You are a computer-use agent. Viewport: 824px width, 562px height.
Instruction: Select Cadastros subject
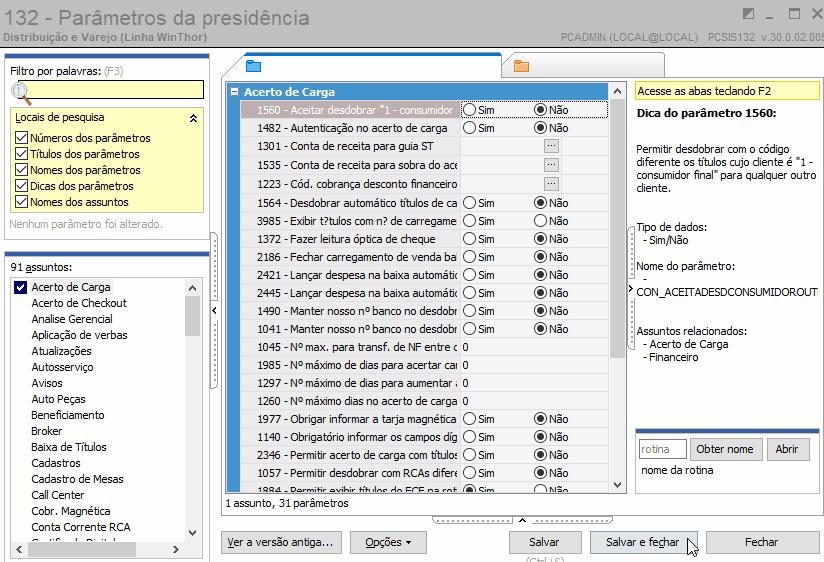pos(56,463)
